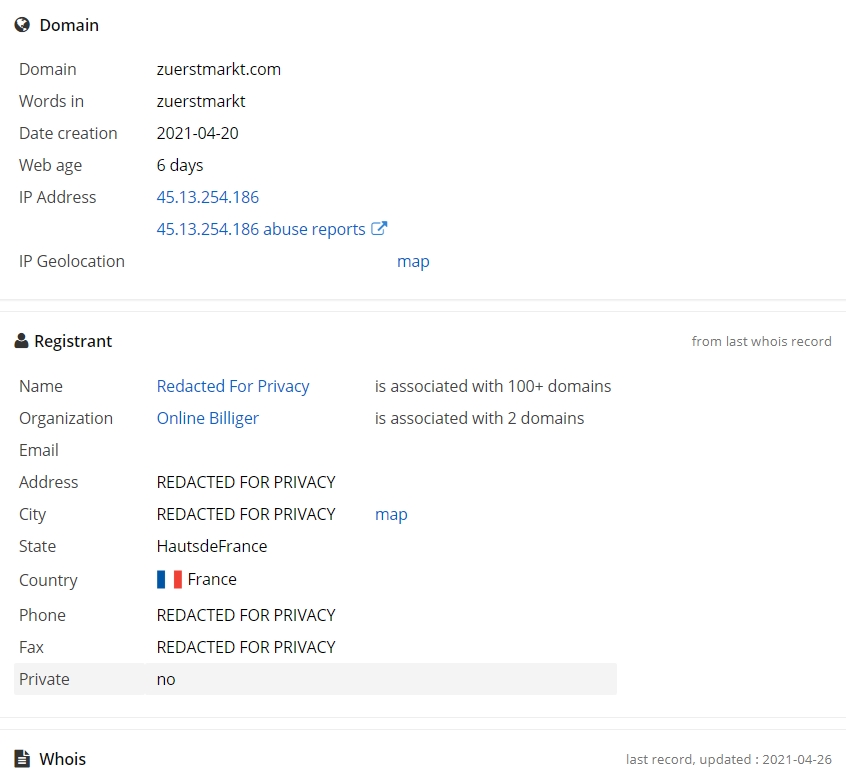Click the external link icon after abuse reports
The width and height of the screenshot is (846, 778).
click(x=379, y=228)
